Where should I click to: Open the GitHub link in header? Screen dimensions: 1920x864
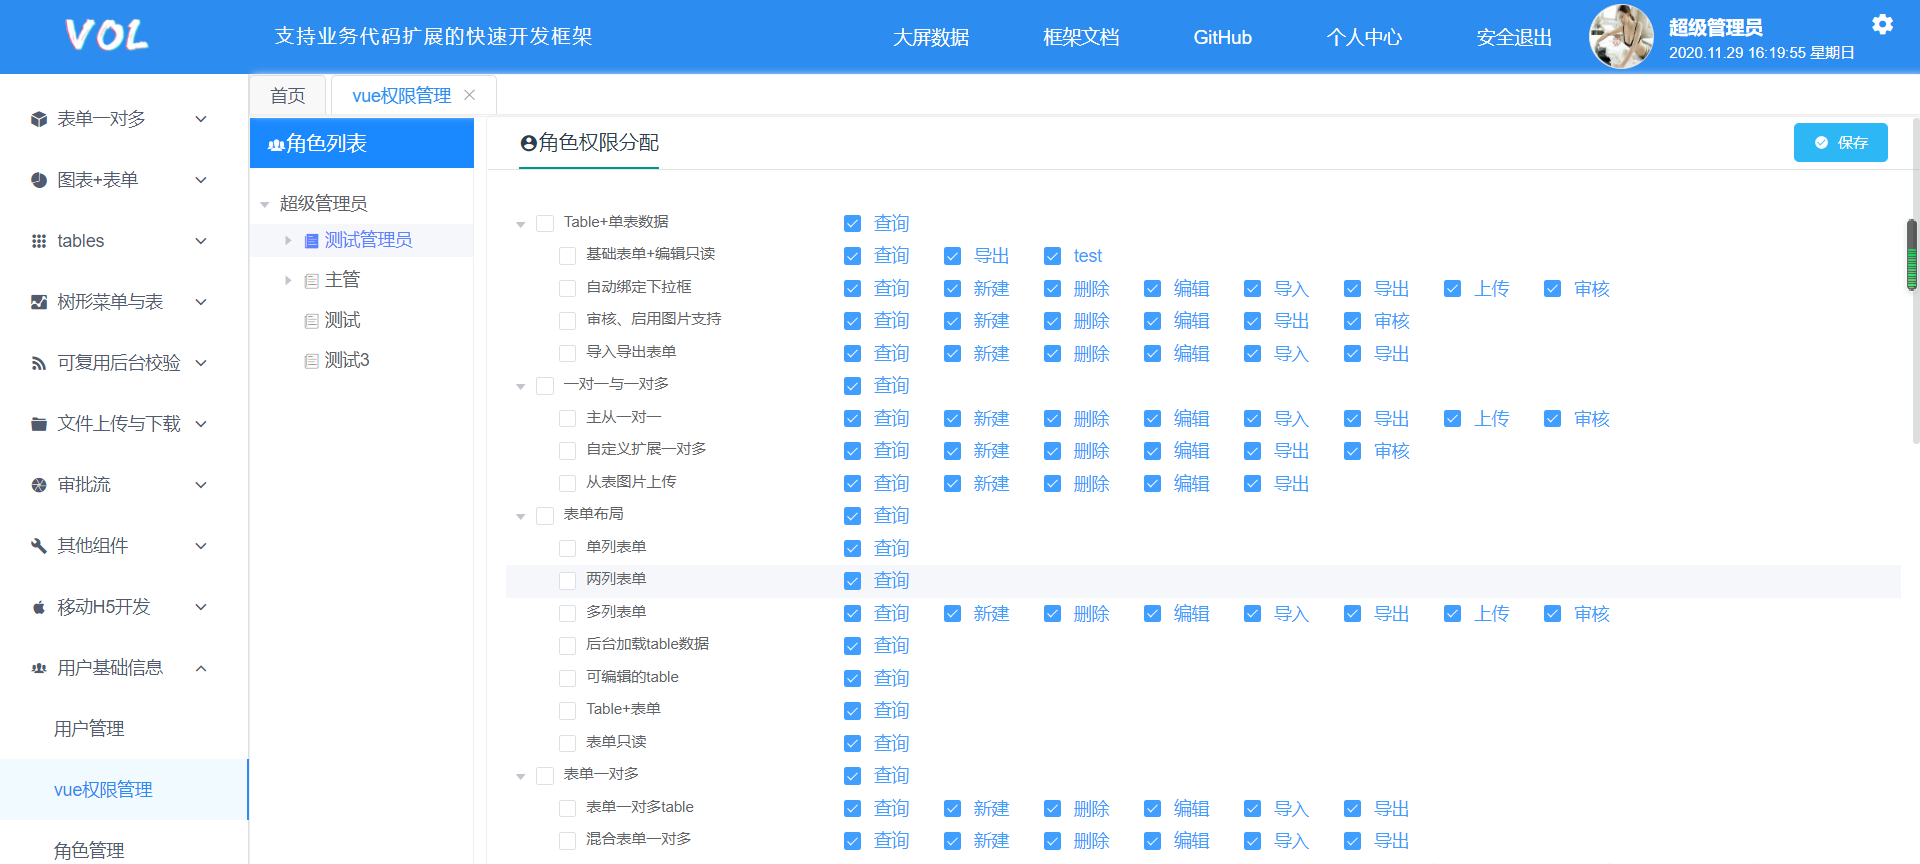click(x=1222, y=38)
